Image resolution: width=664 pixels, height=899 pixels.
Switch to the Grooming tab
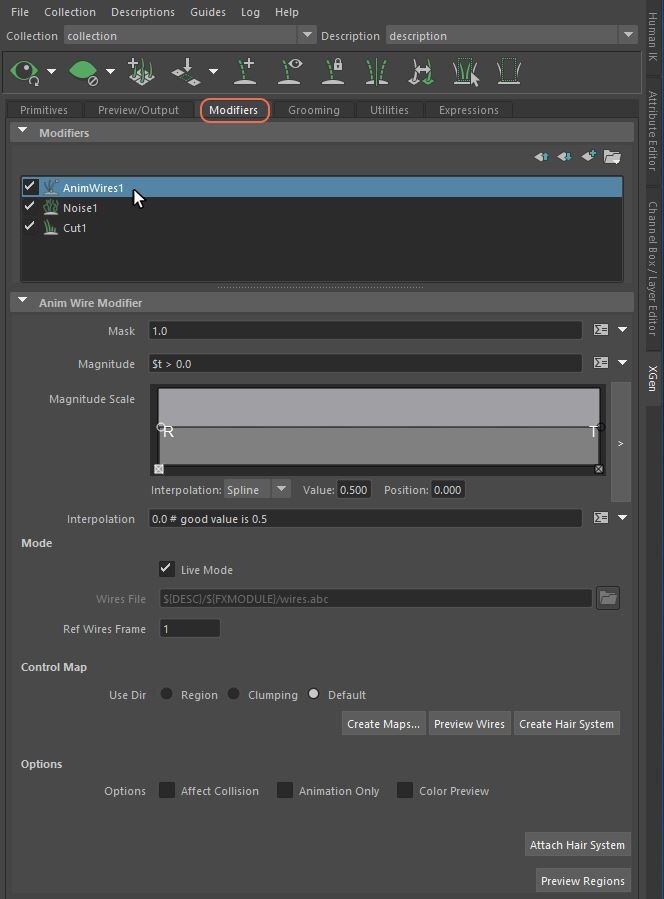pos(314,110)
